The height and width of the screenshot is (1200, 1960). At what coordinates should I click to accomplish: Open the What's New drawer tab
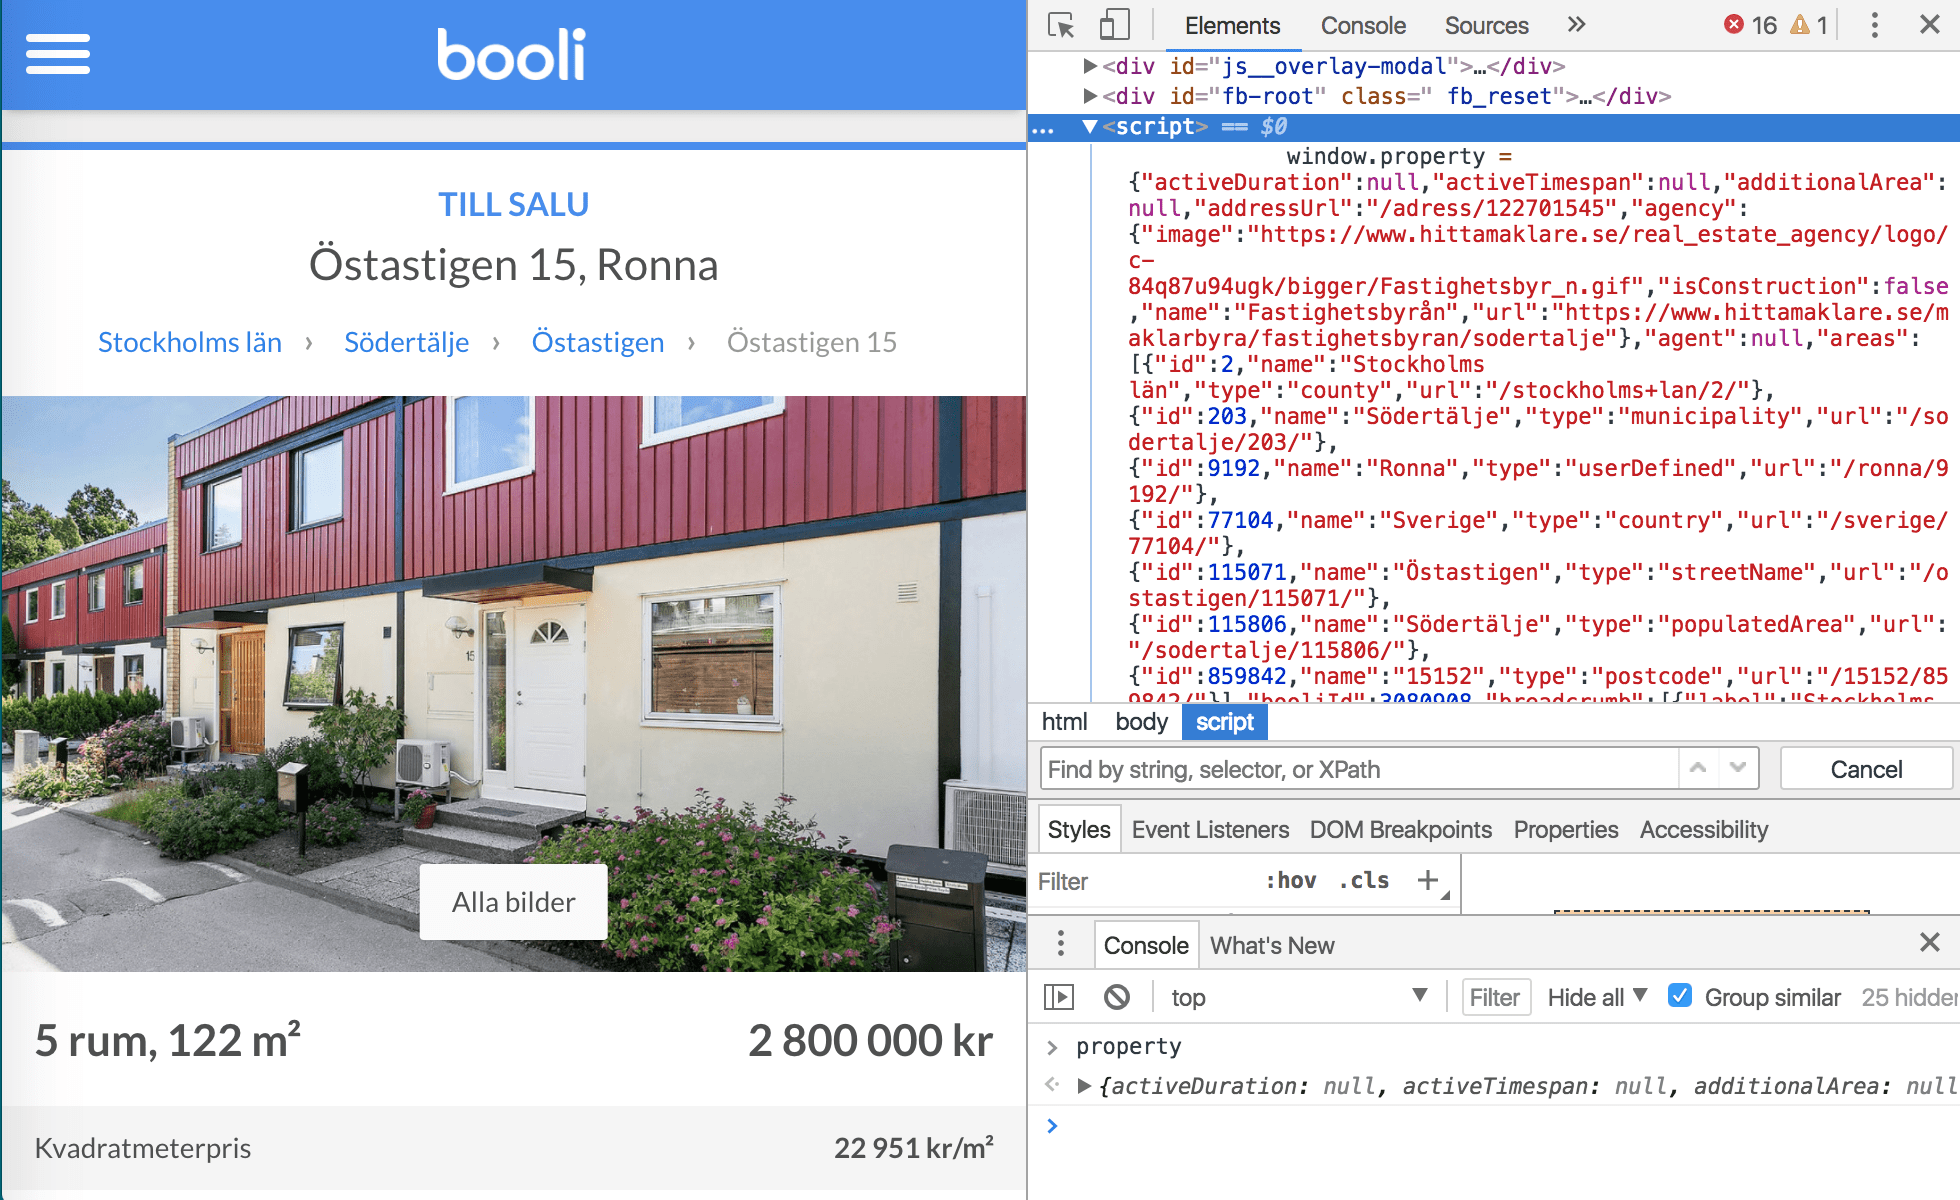pos(1272,944)
